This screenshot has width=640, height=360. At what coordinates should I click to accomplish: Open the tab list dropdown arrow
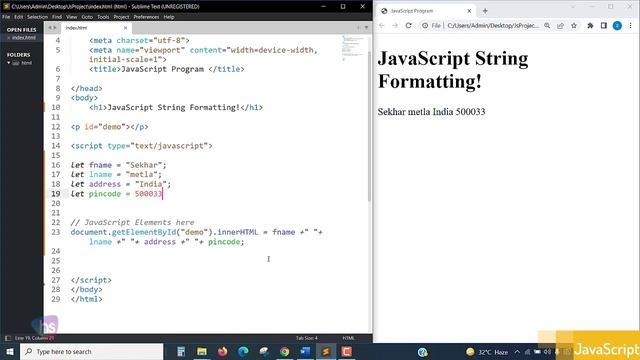pos(366,28)
